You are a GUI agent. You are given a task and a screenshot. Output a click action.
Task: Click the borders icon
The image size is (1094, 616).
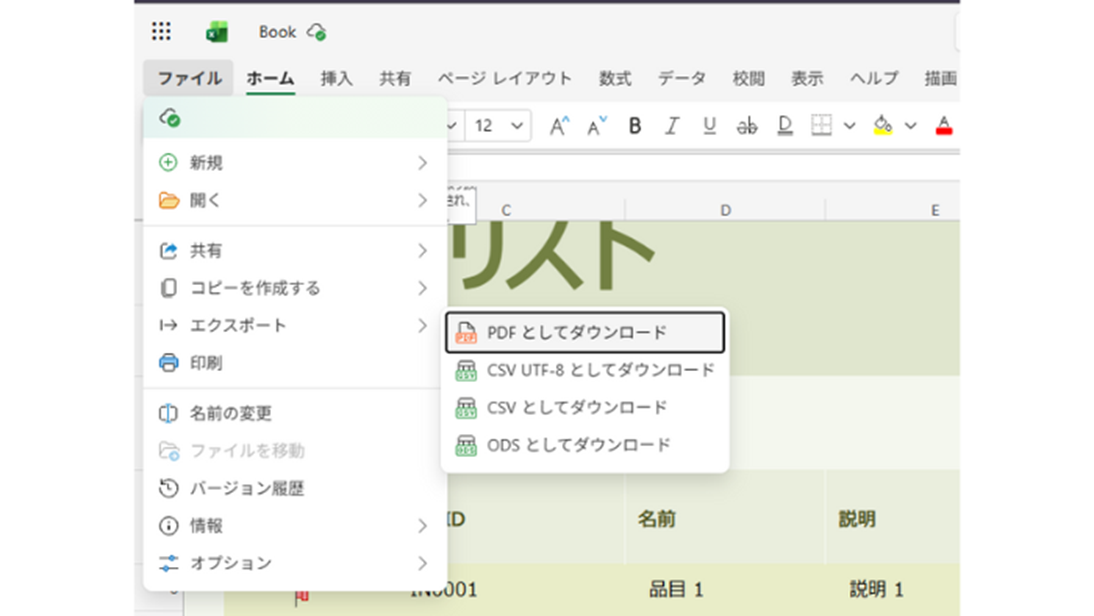click(821, 126)
